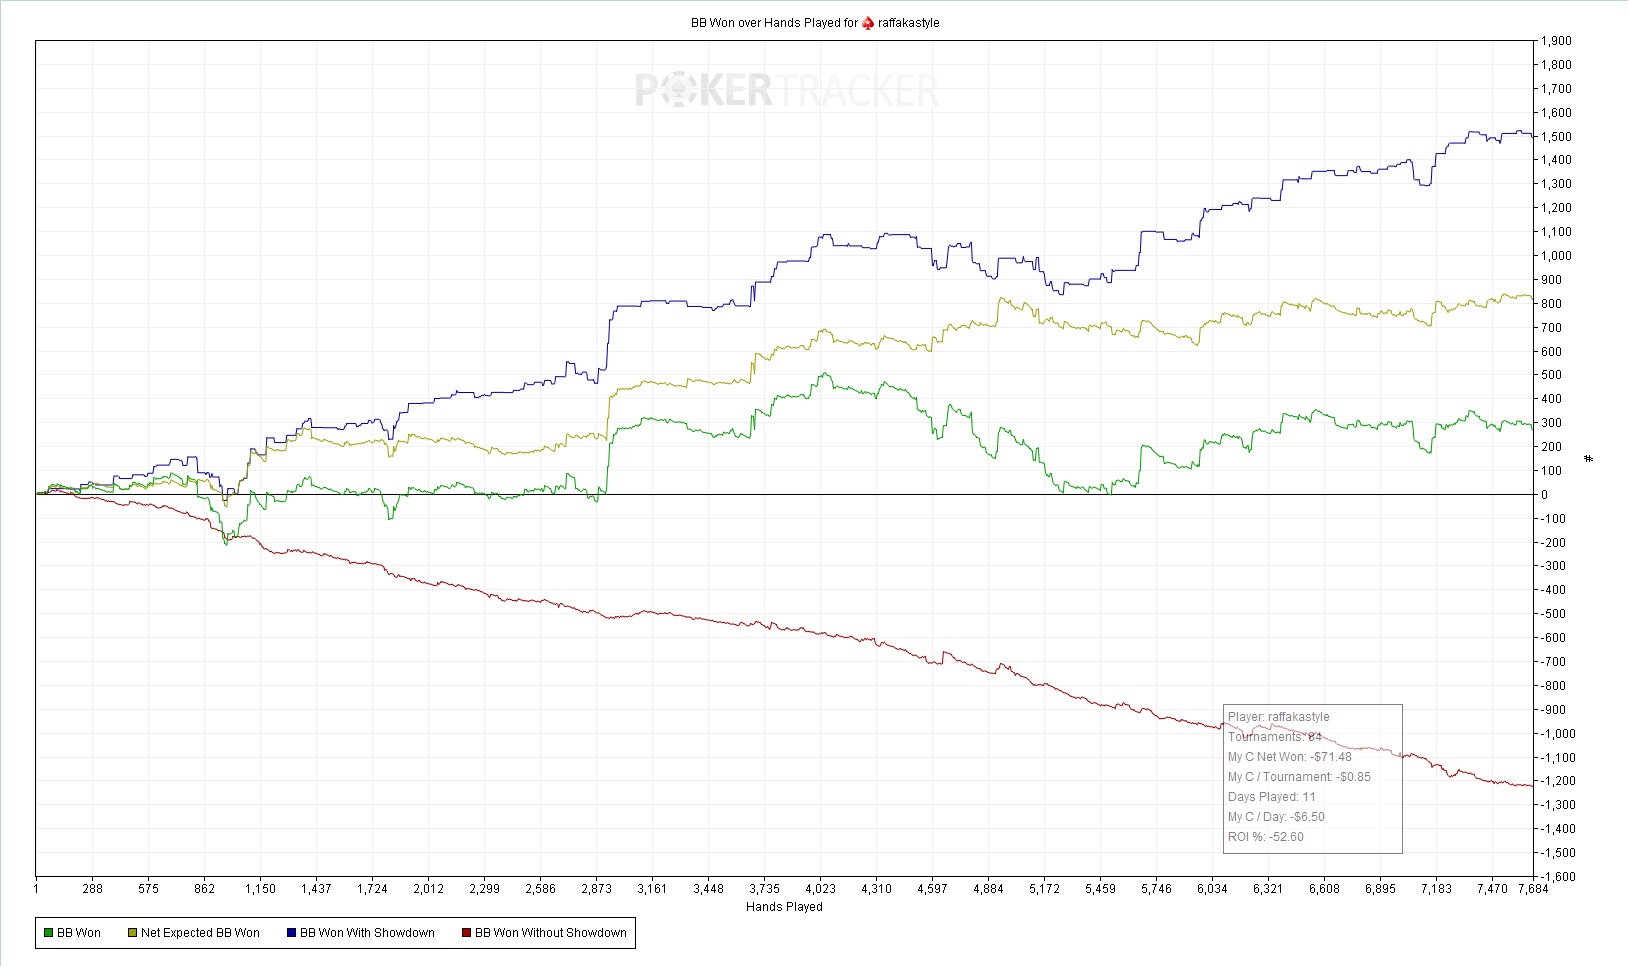The height and width of the screenshot is (967, 1629).
Task: Click the 0 y-axis tick label
Action: coord(1545,495)
